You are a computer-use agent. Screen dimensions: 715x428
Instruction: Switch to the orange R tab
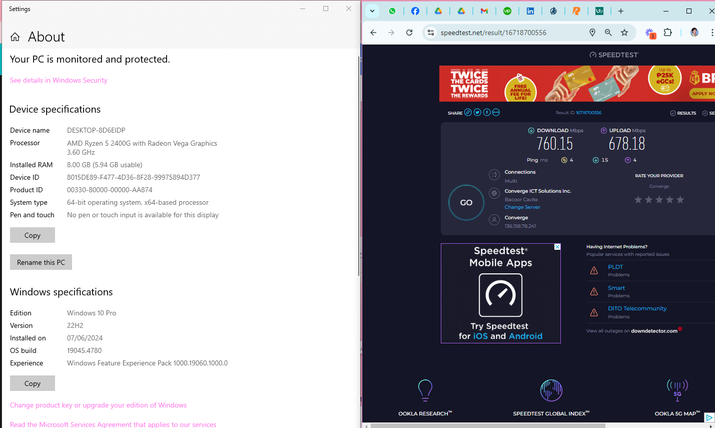click(576, 11)
